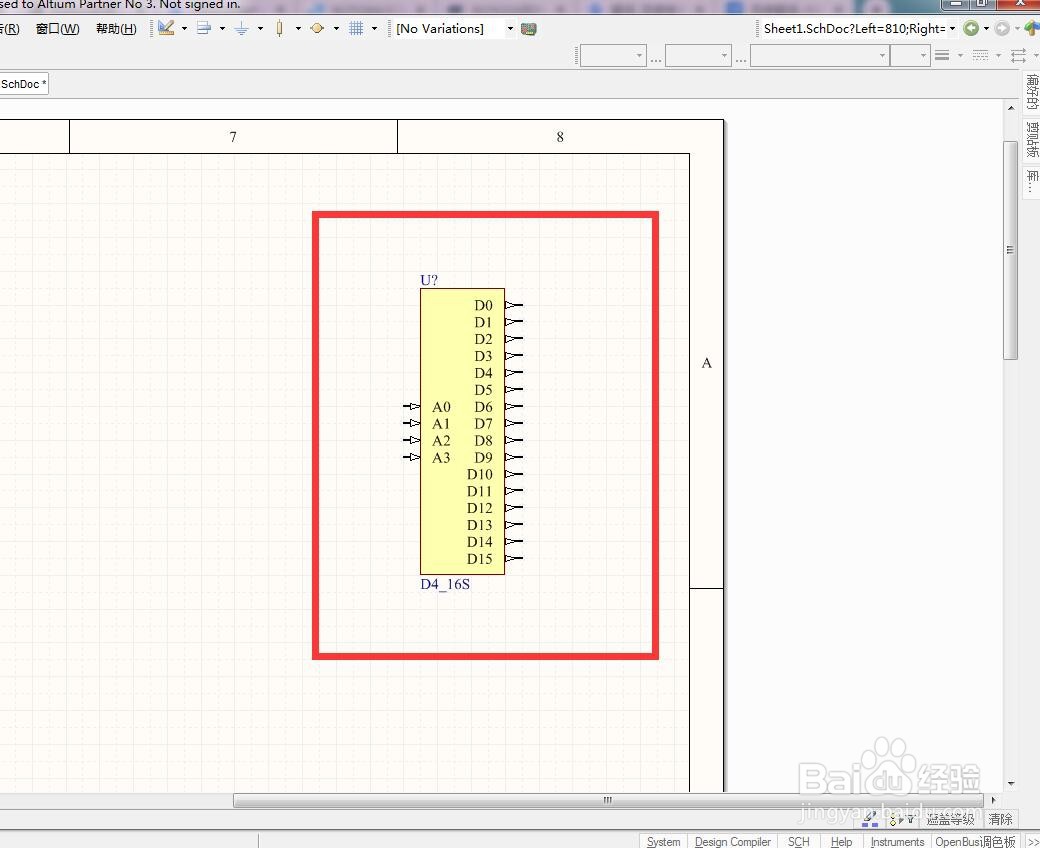
Task: Click the >> status bar overflow button
Action: (1032, 841)
